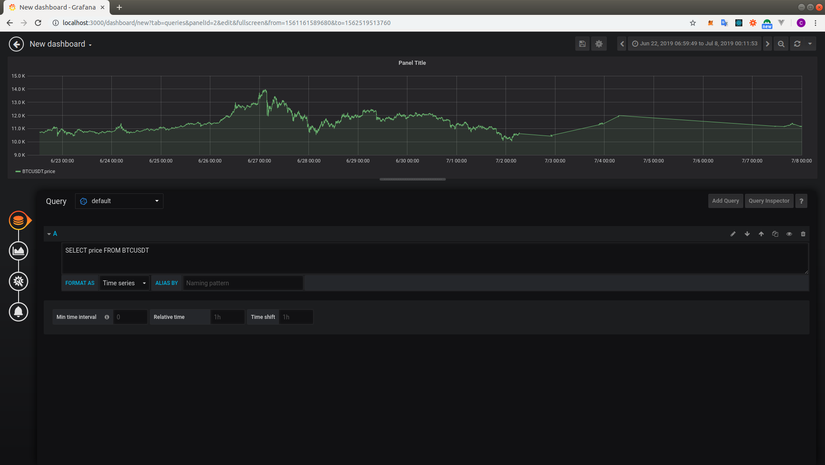Bookmark this page with the star icon

pos(693,23)
